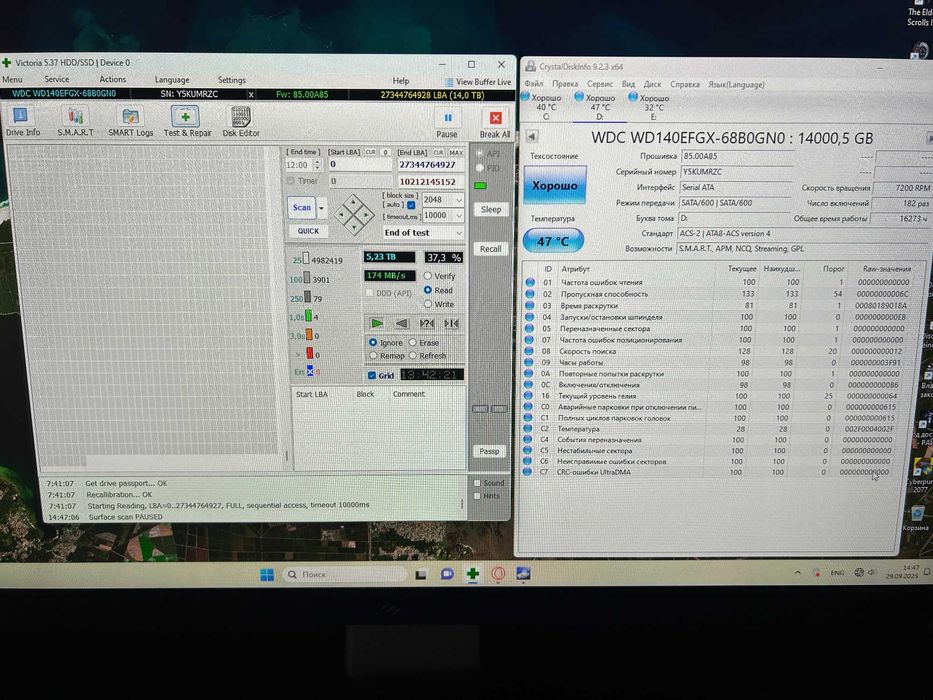
Task: Click blue status circle for attribute C7
Action: point(527,472)
